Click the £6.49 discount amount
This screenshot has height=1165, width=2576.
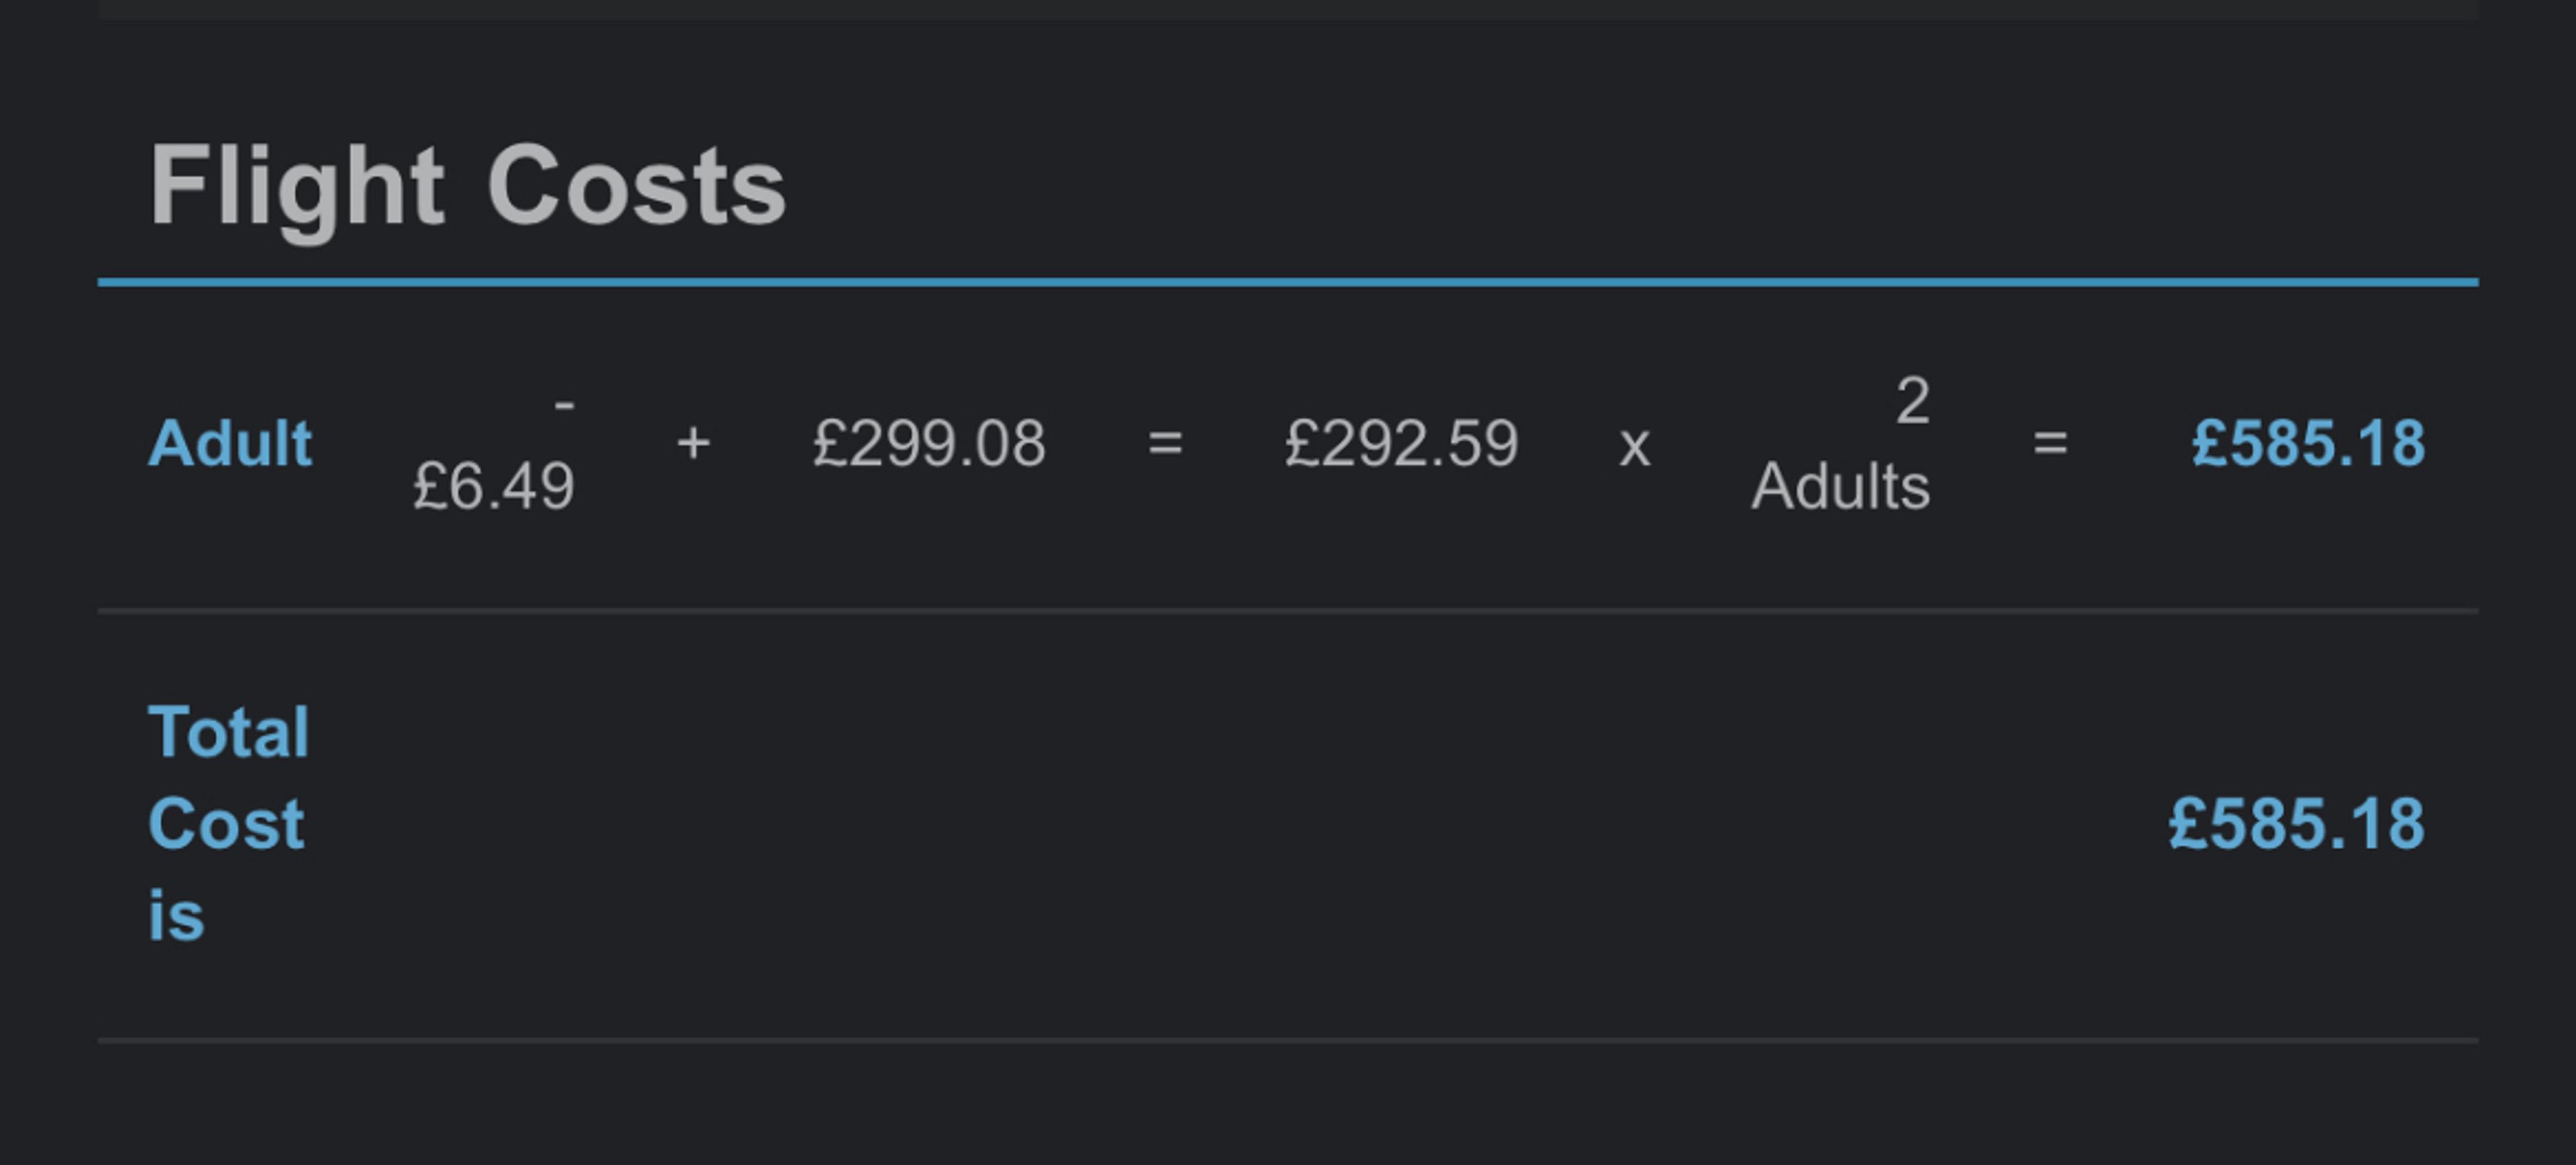(493, 487)
